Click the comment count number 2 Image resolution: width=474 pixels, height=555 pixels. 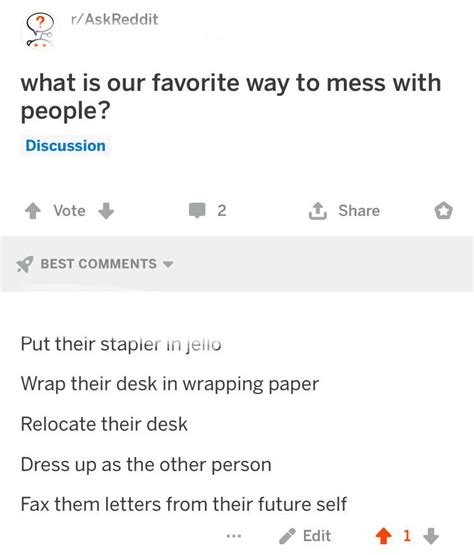[x=222, y=211]
